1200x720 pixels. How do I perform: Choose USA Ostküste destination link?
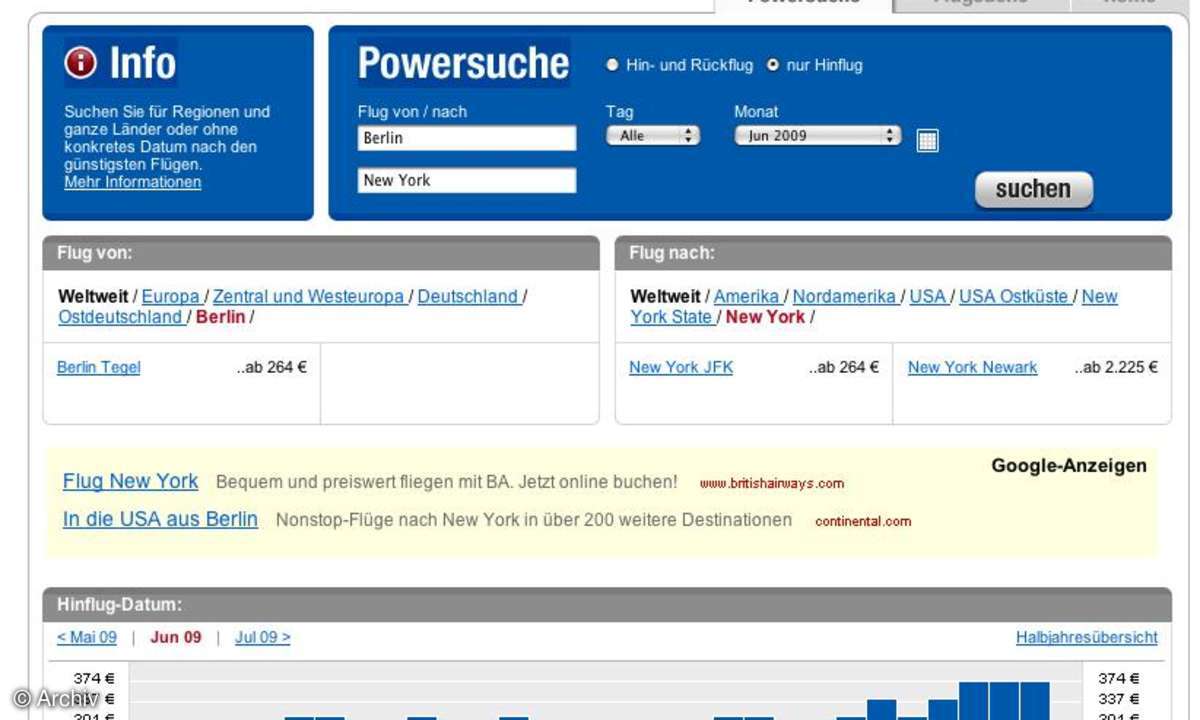[1014, 296]
